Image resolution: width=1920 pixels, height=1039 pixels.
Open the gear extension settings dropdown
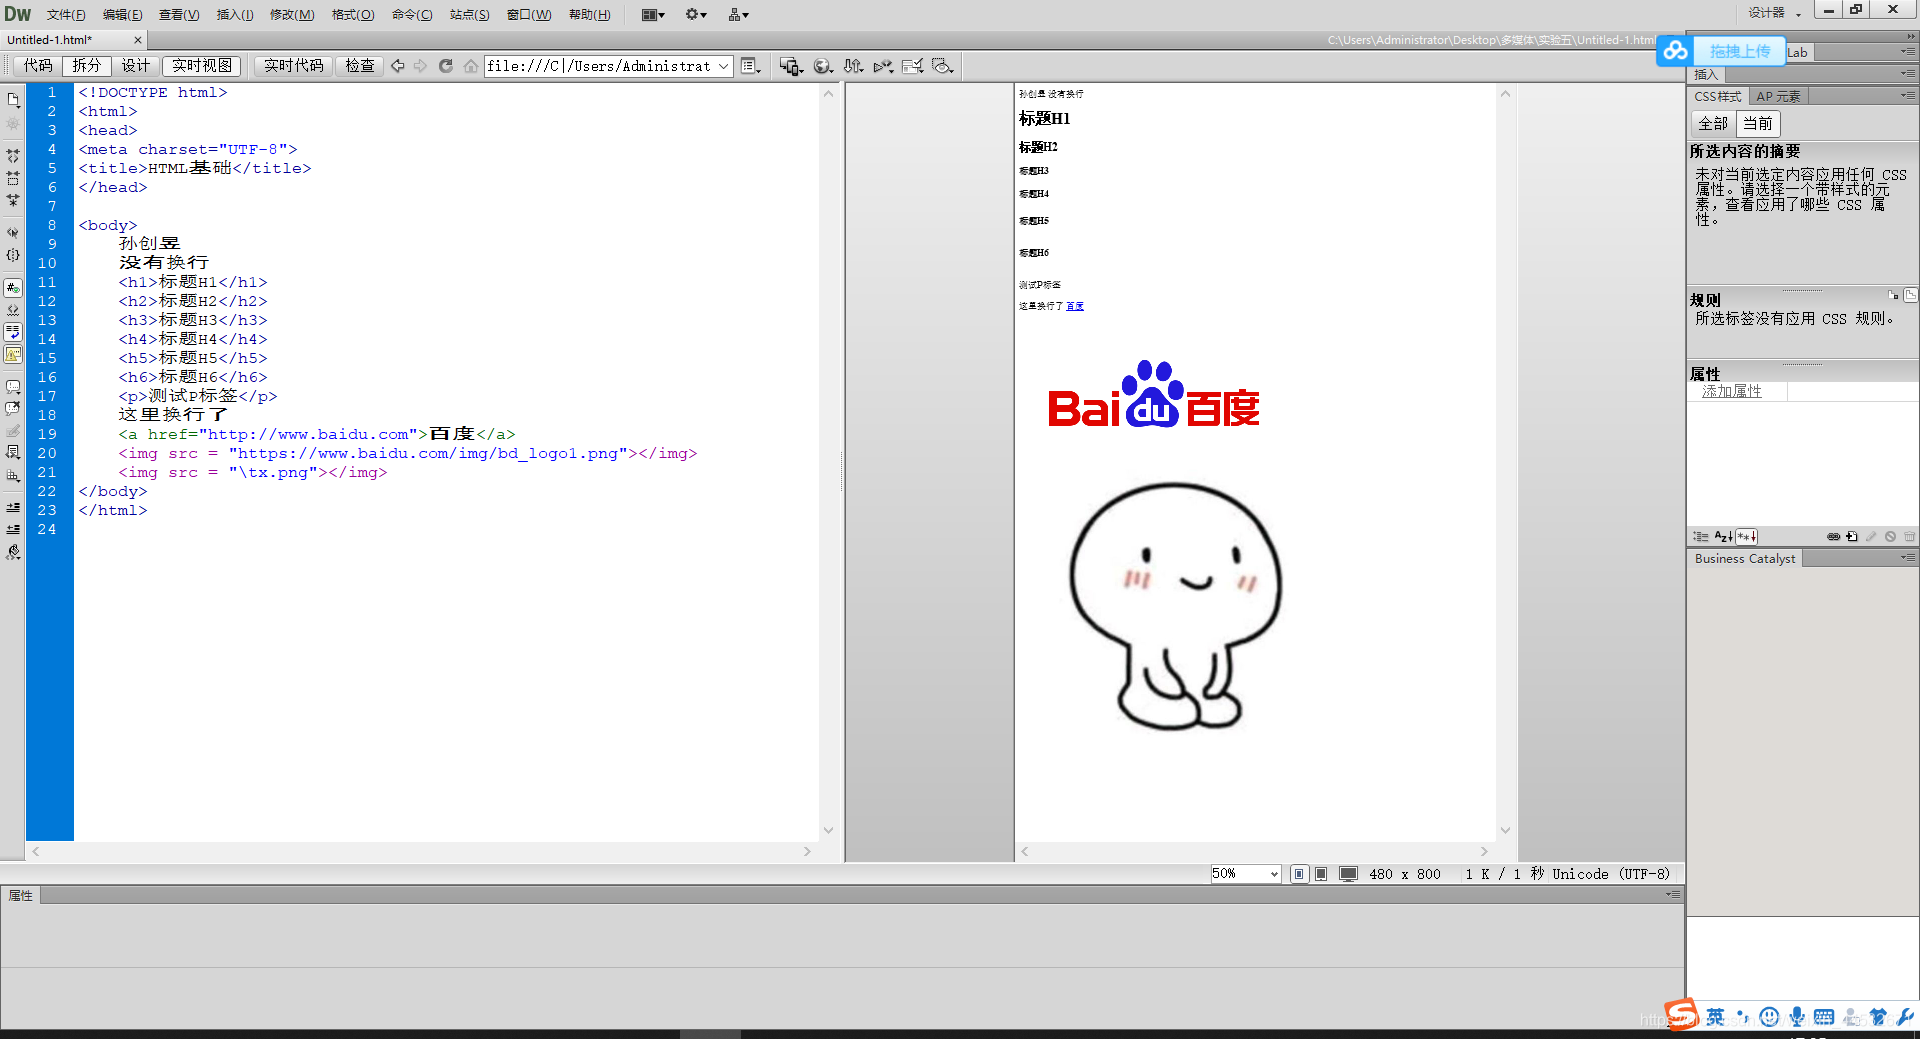[x=696, y=14]
